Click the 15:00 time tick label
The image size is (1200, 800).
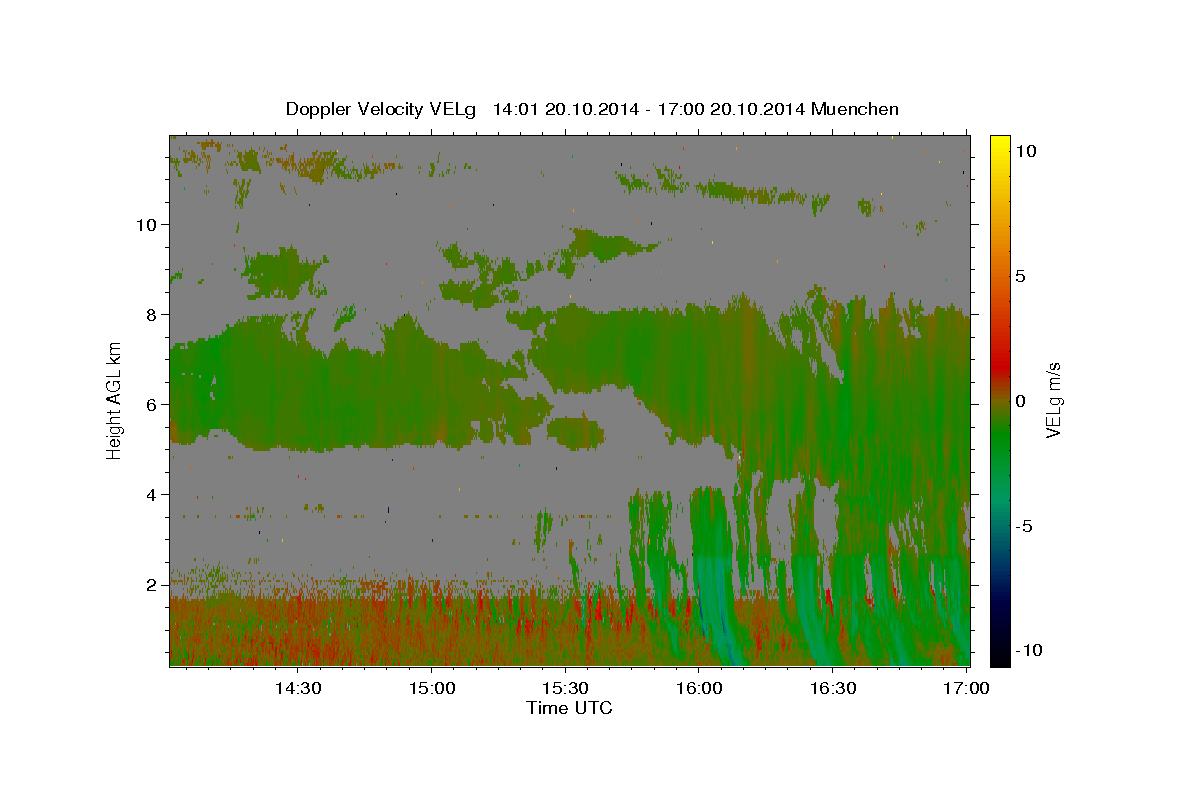[431, 688]
